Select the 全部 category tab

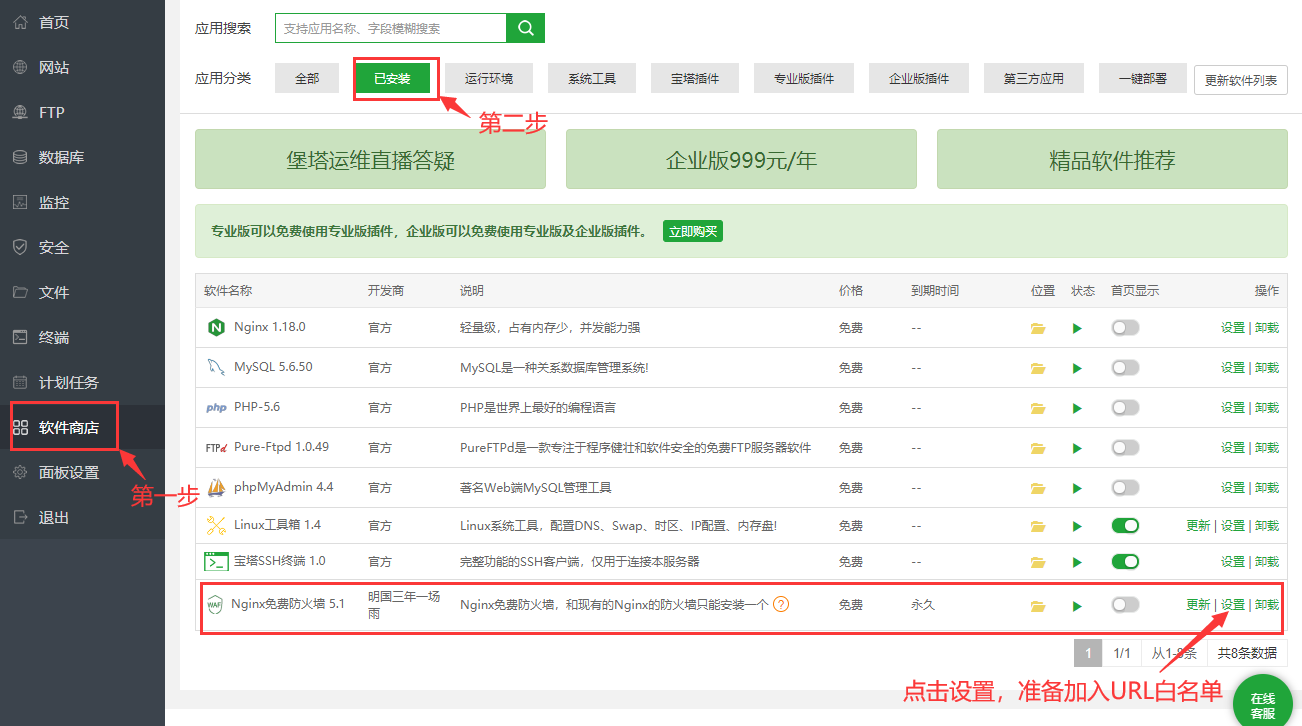click(x=307, y=78)
